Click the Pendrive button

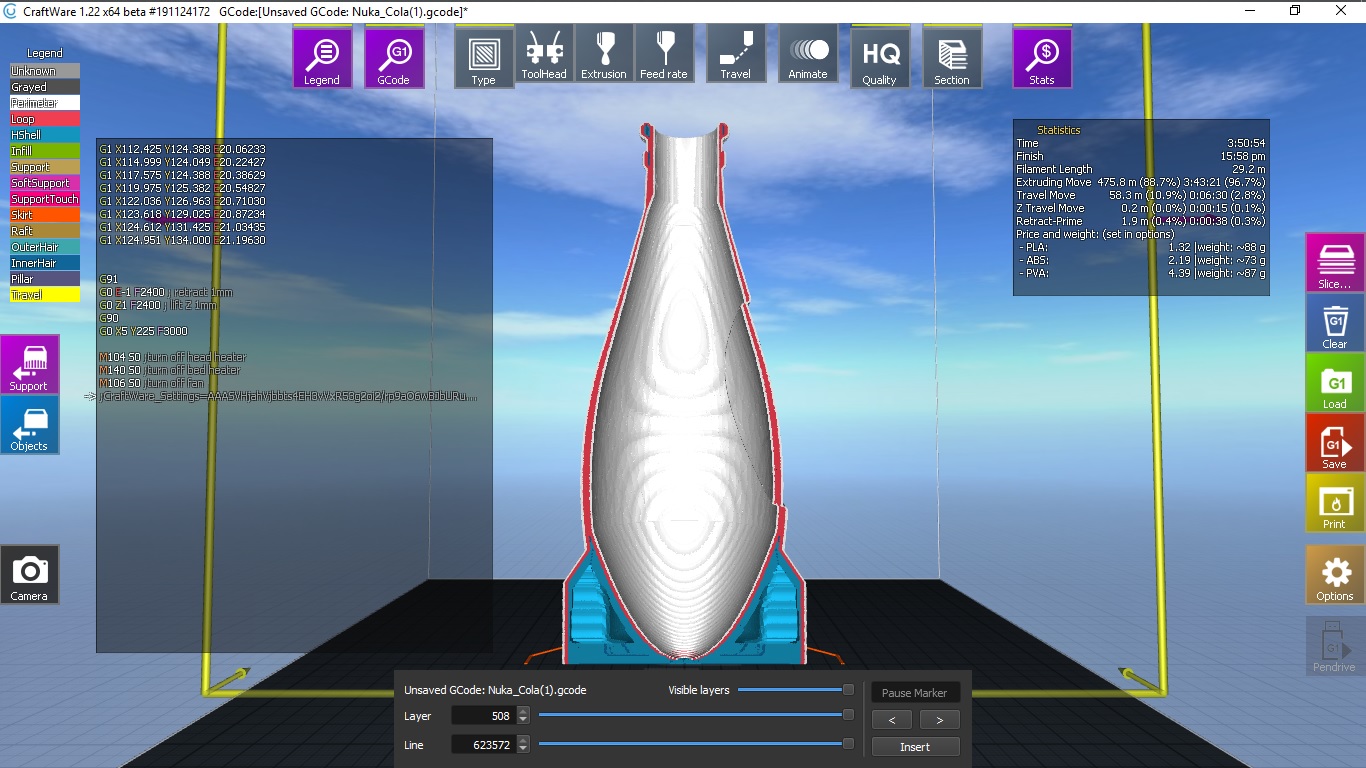[x=1335, y=646]
